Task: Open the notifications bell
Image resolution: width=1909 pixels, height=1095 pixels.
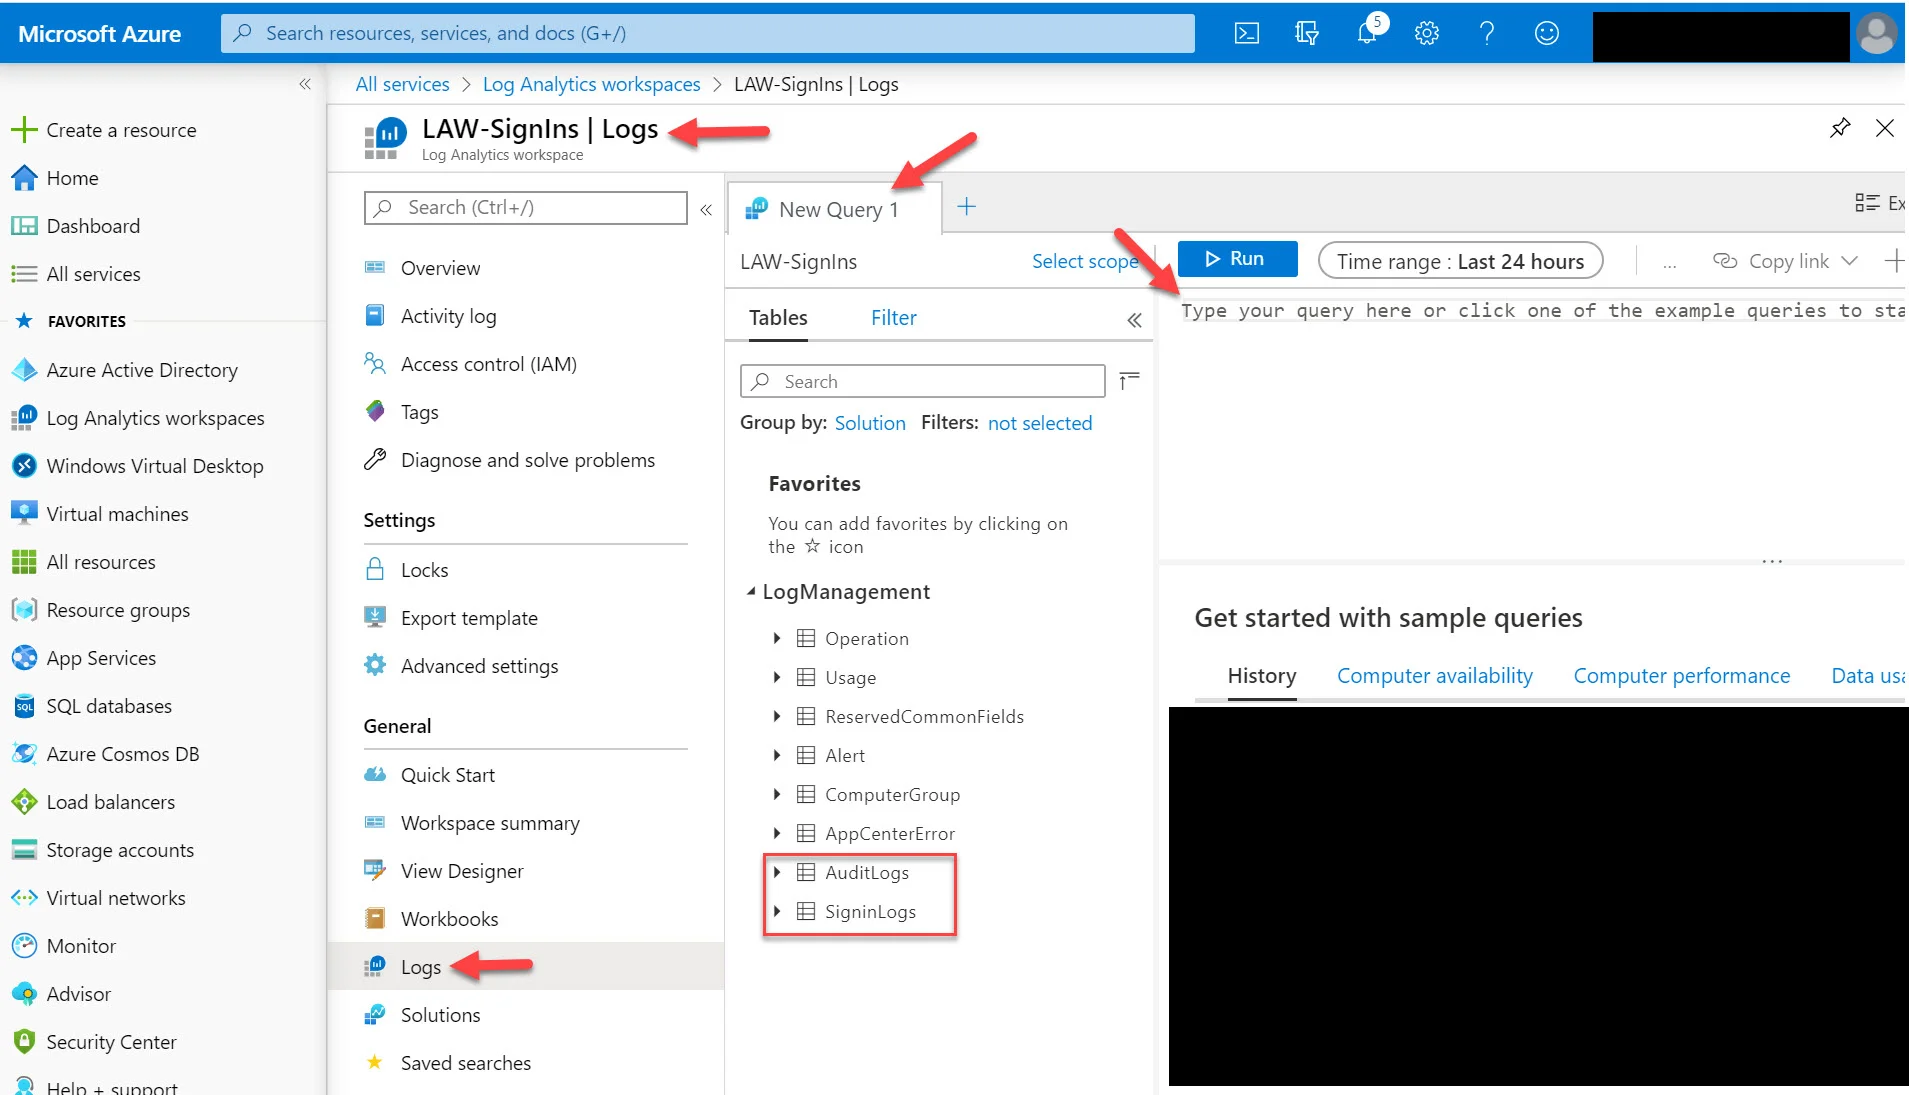Action: (x=1367, y=33)
